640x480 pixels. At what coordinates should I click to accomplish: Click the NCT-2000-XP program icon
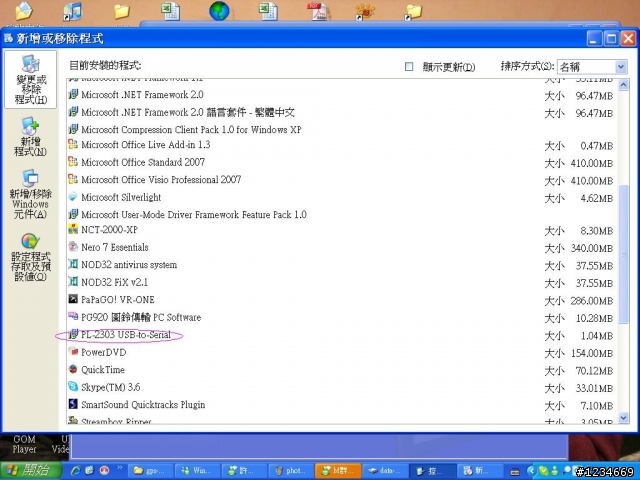(x=73, y=229)
